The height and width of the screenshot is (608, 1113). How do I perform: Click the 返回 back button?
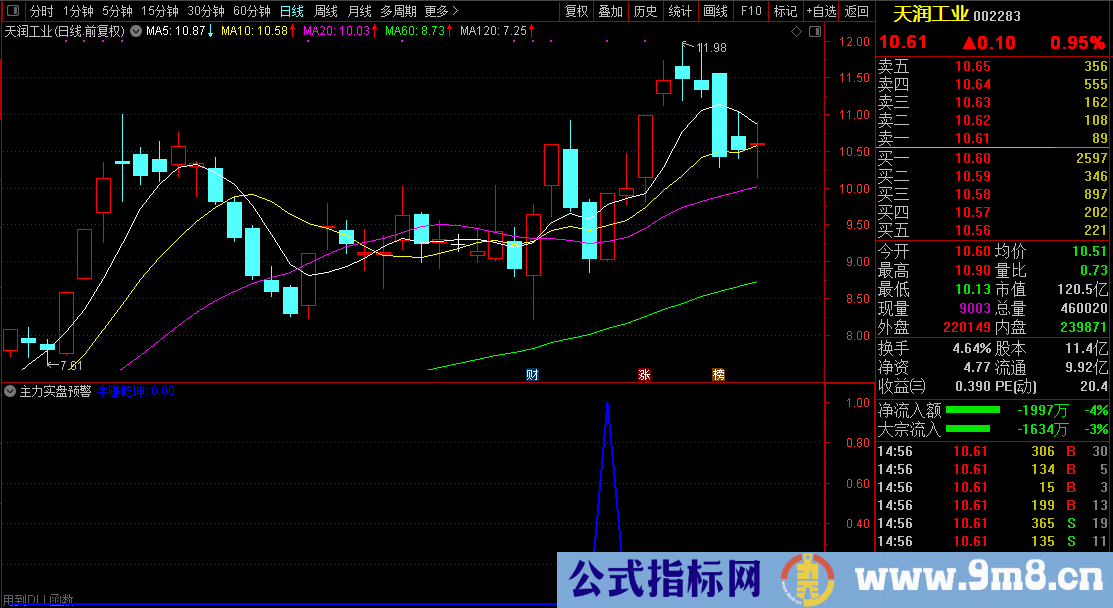click(x=857, y=11)
